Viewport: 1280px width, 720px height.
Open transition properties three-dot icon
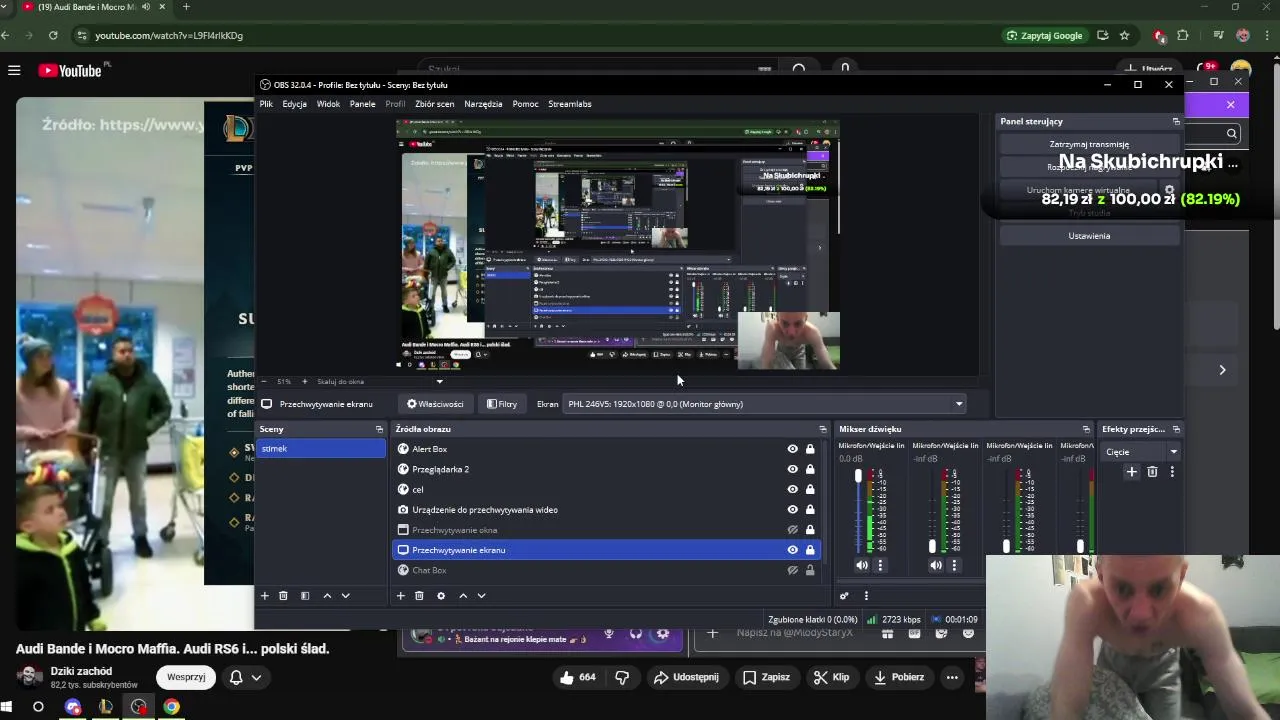click(x=1172, y=472)
